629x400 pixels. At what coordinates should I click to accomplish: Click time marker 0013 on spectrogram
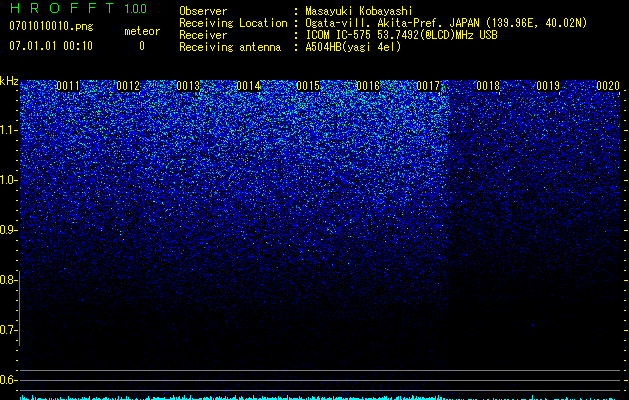(x=188, y=86)
